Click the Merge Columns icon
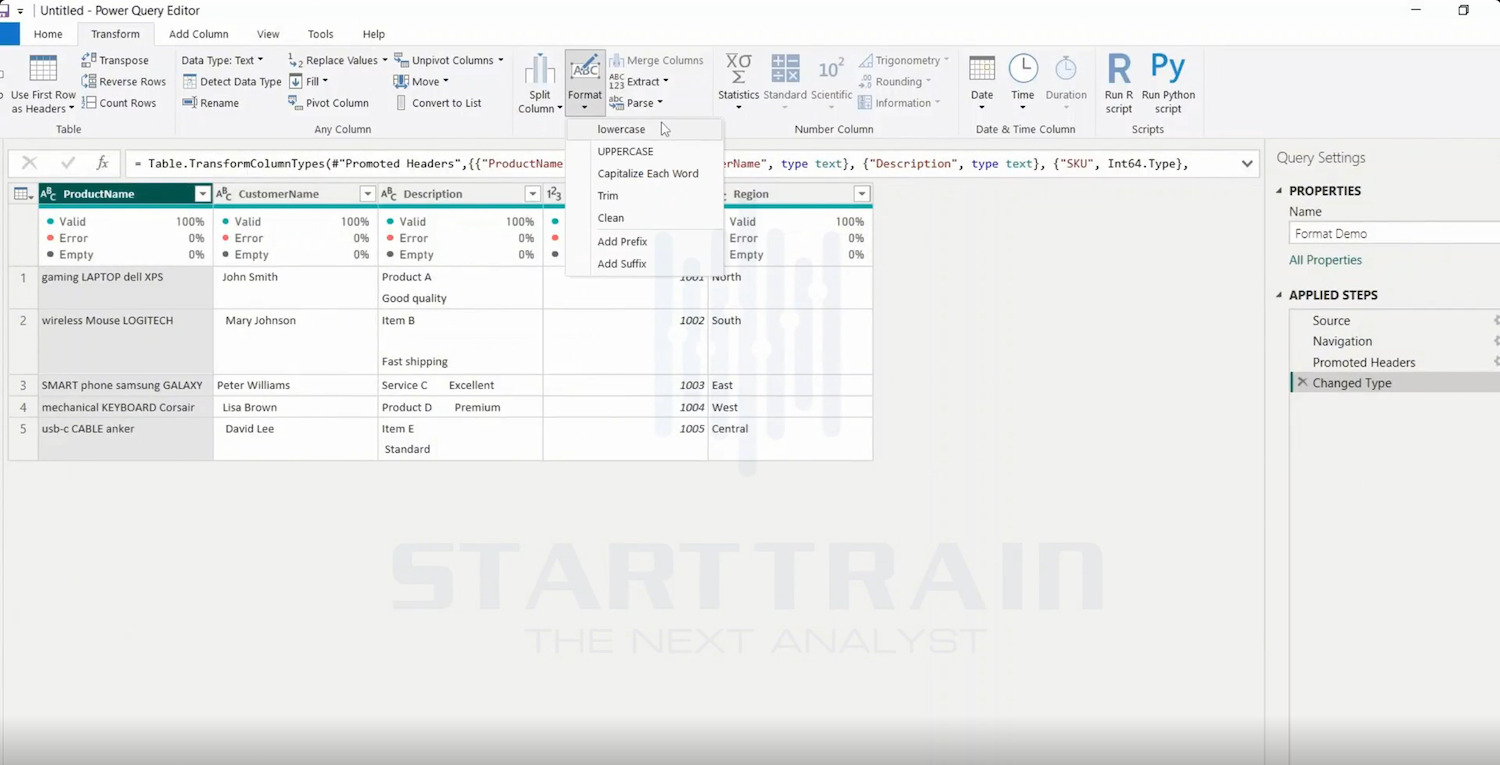Screen dimensions: 1500x765 [616, 60]
